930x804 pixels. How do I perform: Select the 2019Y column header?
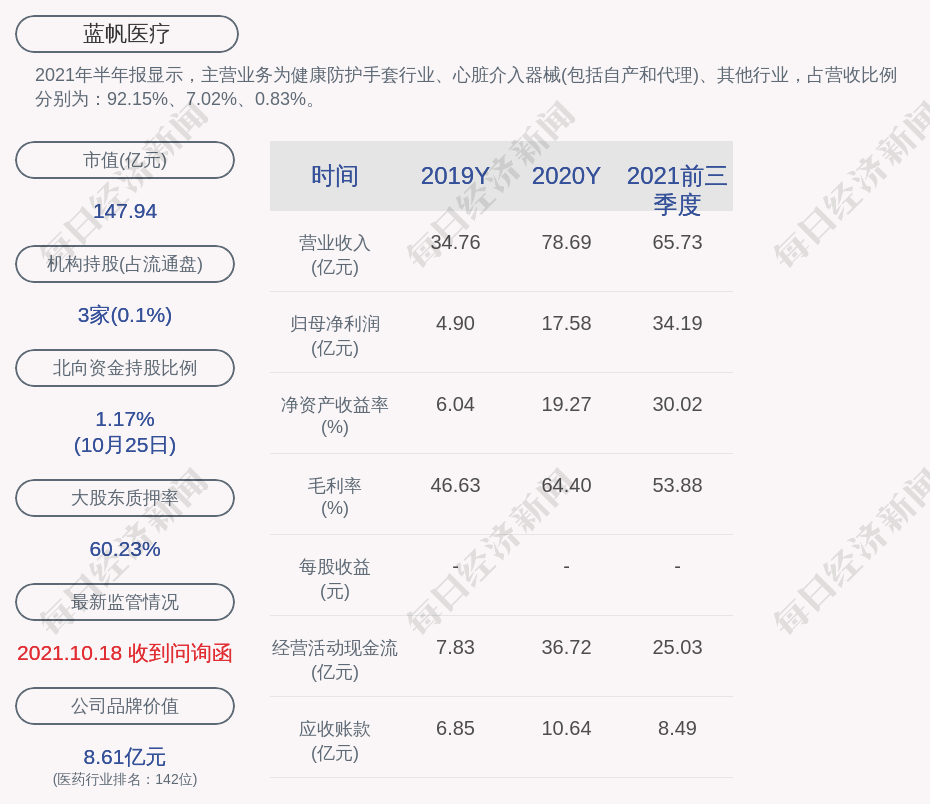click(x=455, y=176)
